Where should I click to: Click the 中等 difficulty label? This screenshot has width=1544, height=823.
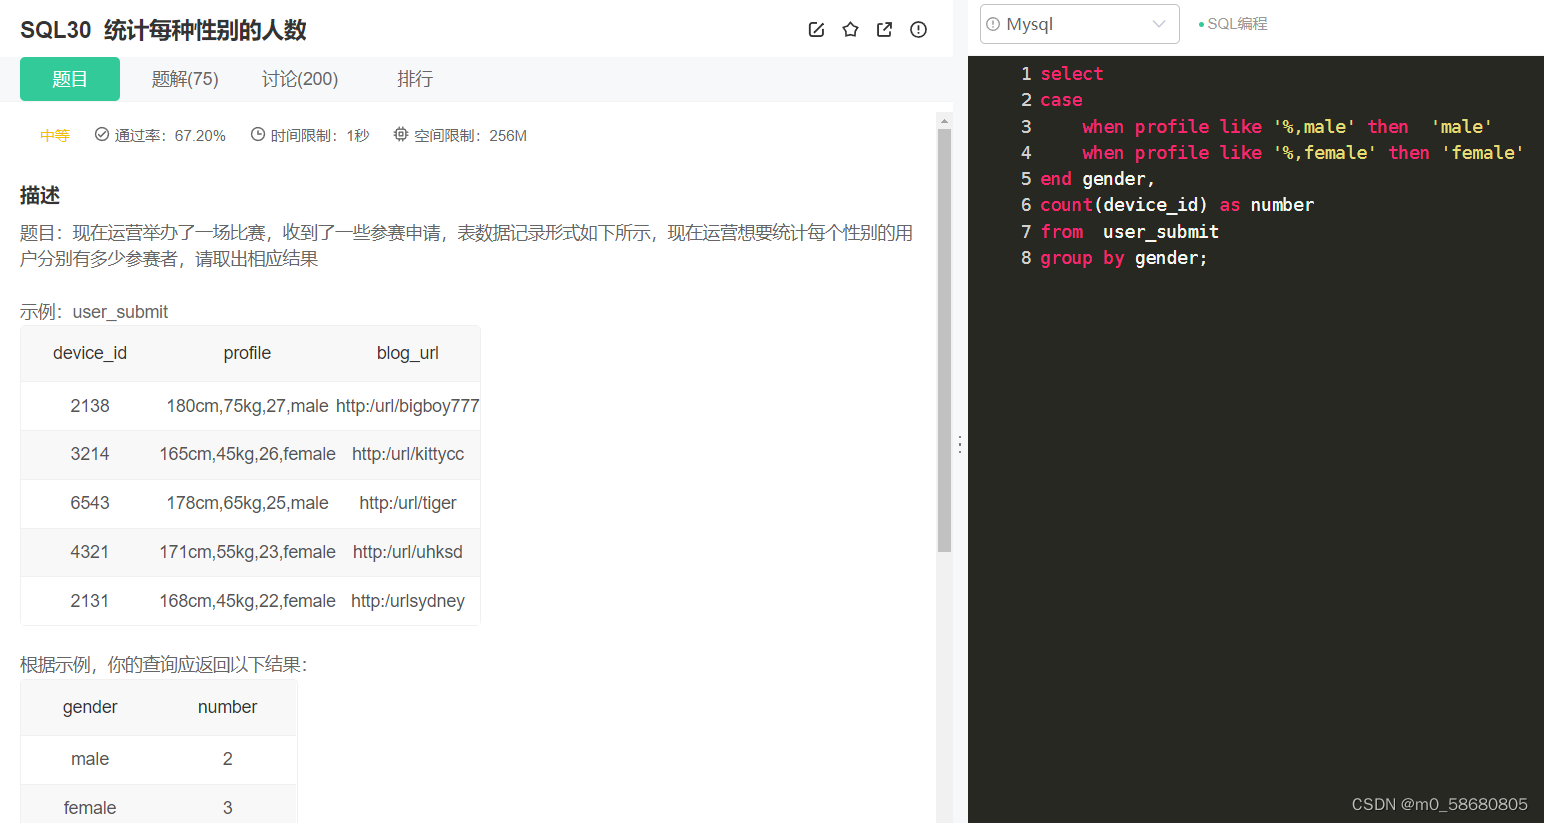click(x=55, y=135)
